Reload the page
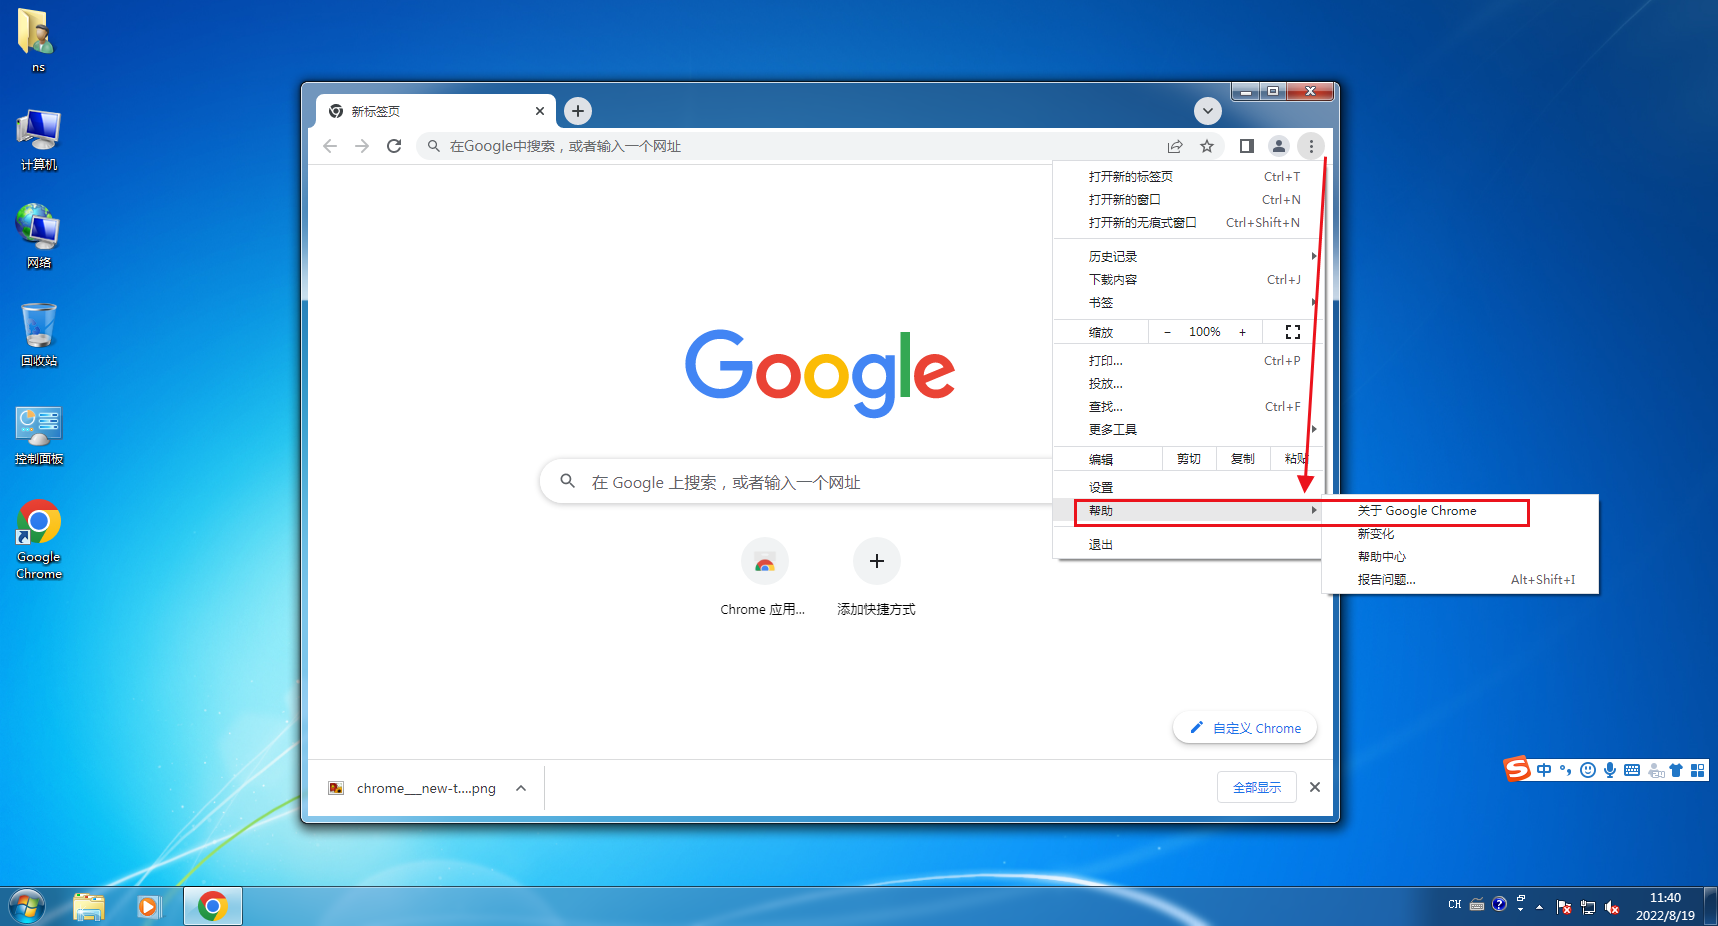 tap(394, 146)
